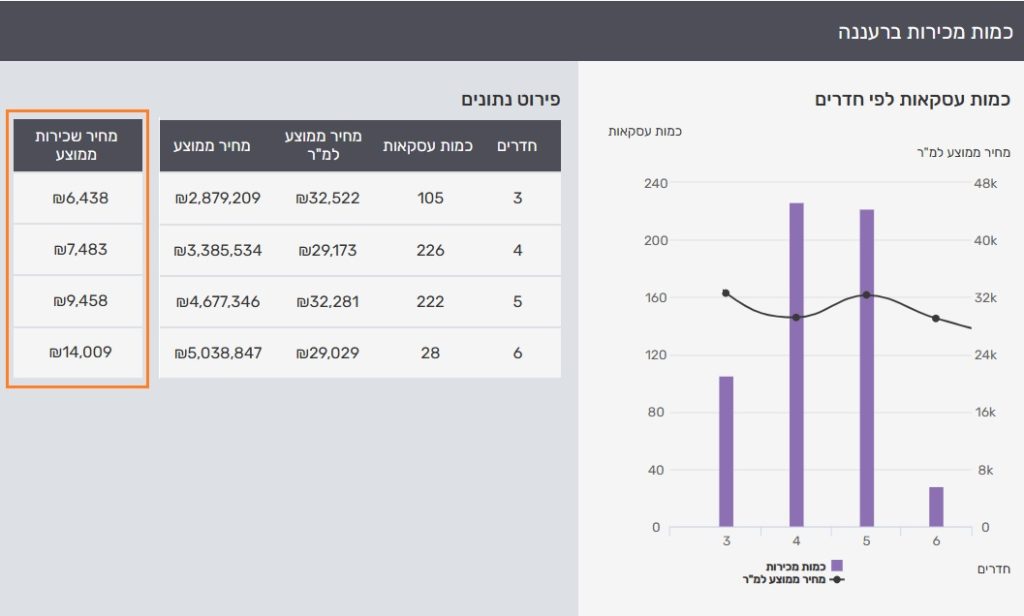Screen dimensions: 1024x616
Task: Select the purple bar for 5 rooms
Action: [866, 368]
